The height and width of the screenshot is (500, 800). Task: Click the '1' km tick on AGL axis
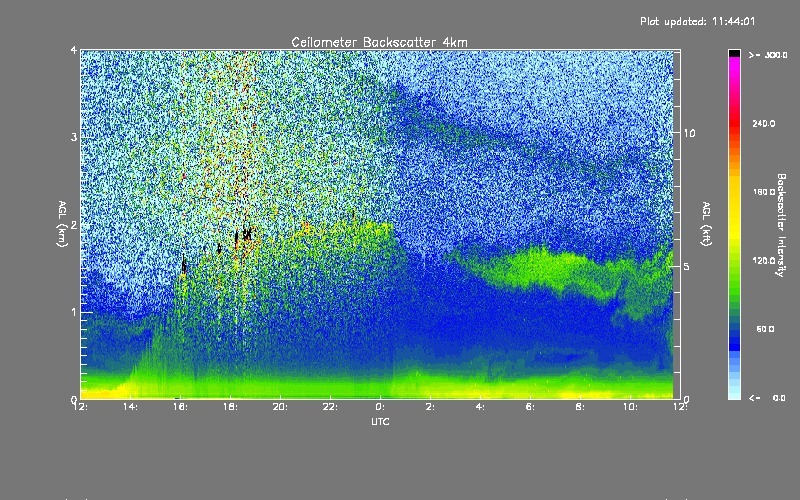coord(74,312)
